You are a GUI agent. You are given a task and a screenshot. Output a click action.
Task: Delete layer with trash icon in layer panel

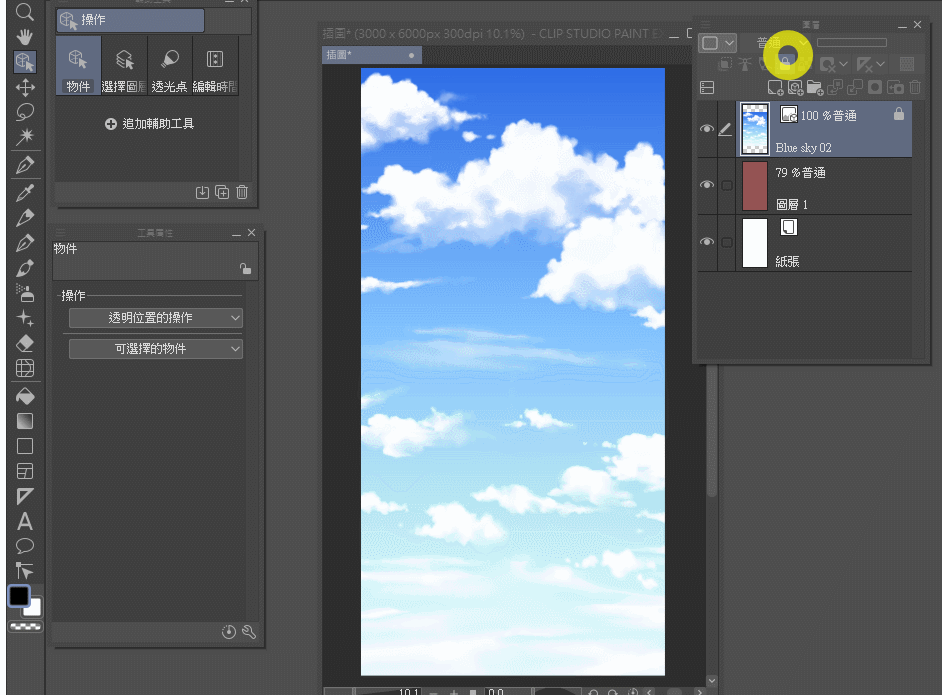[915, 88]
